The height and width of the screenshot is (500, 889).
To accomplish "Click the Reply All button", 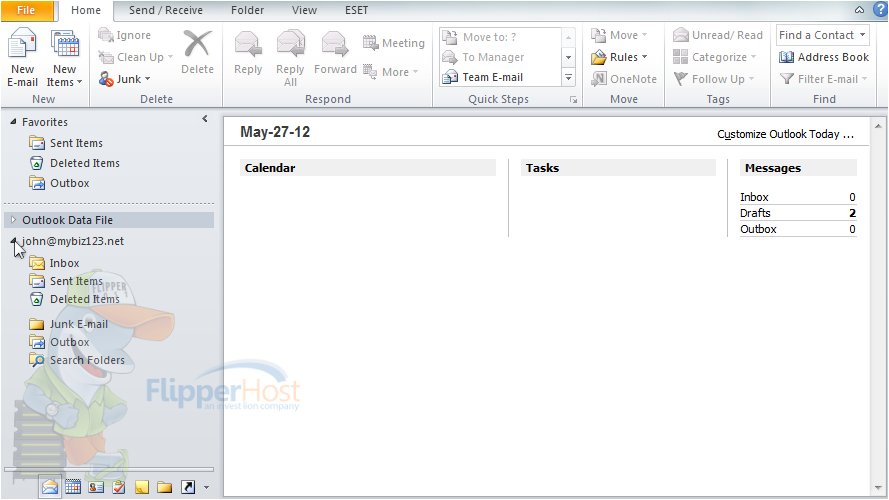I will (x=290, y=59).
